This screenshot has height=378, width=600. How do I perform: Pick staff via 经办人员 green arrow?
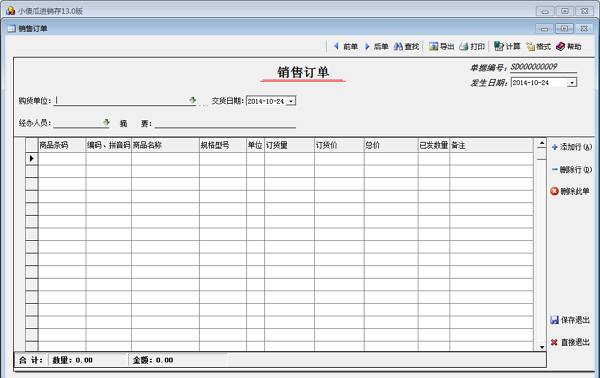(x=106, y=122)
